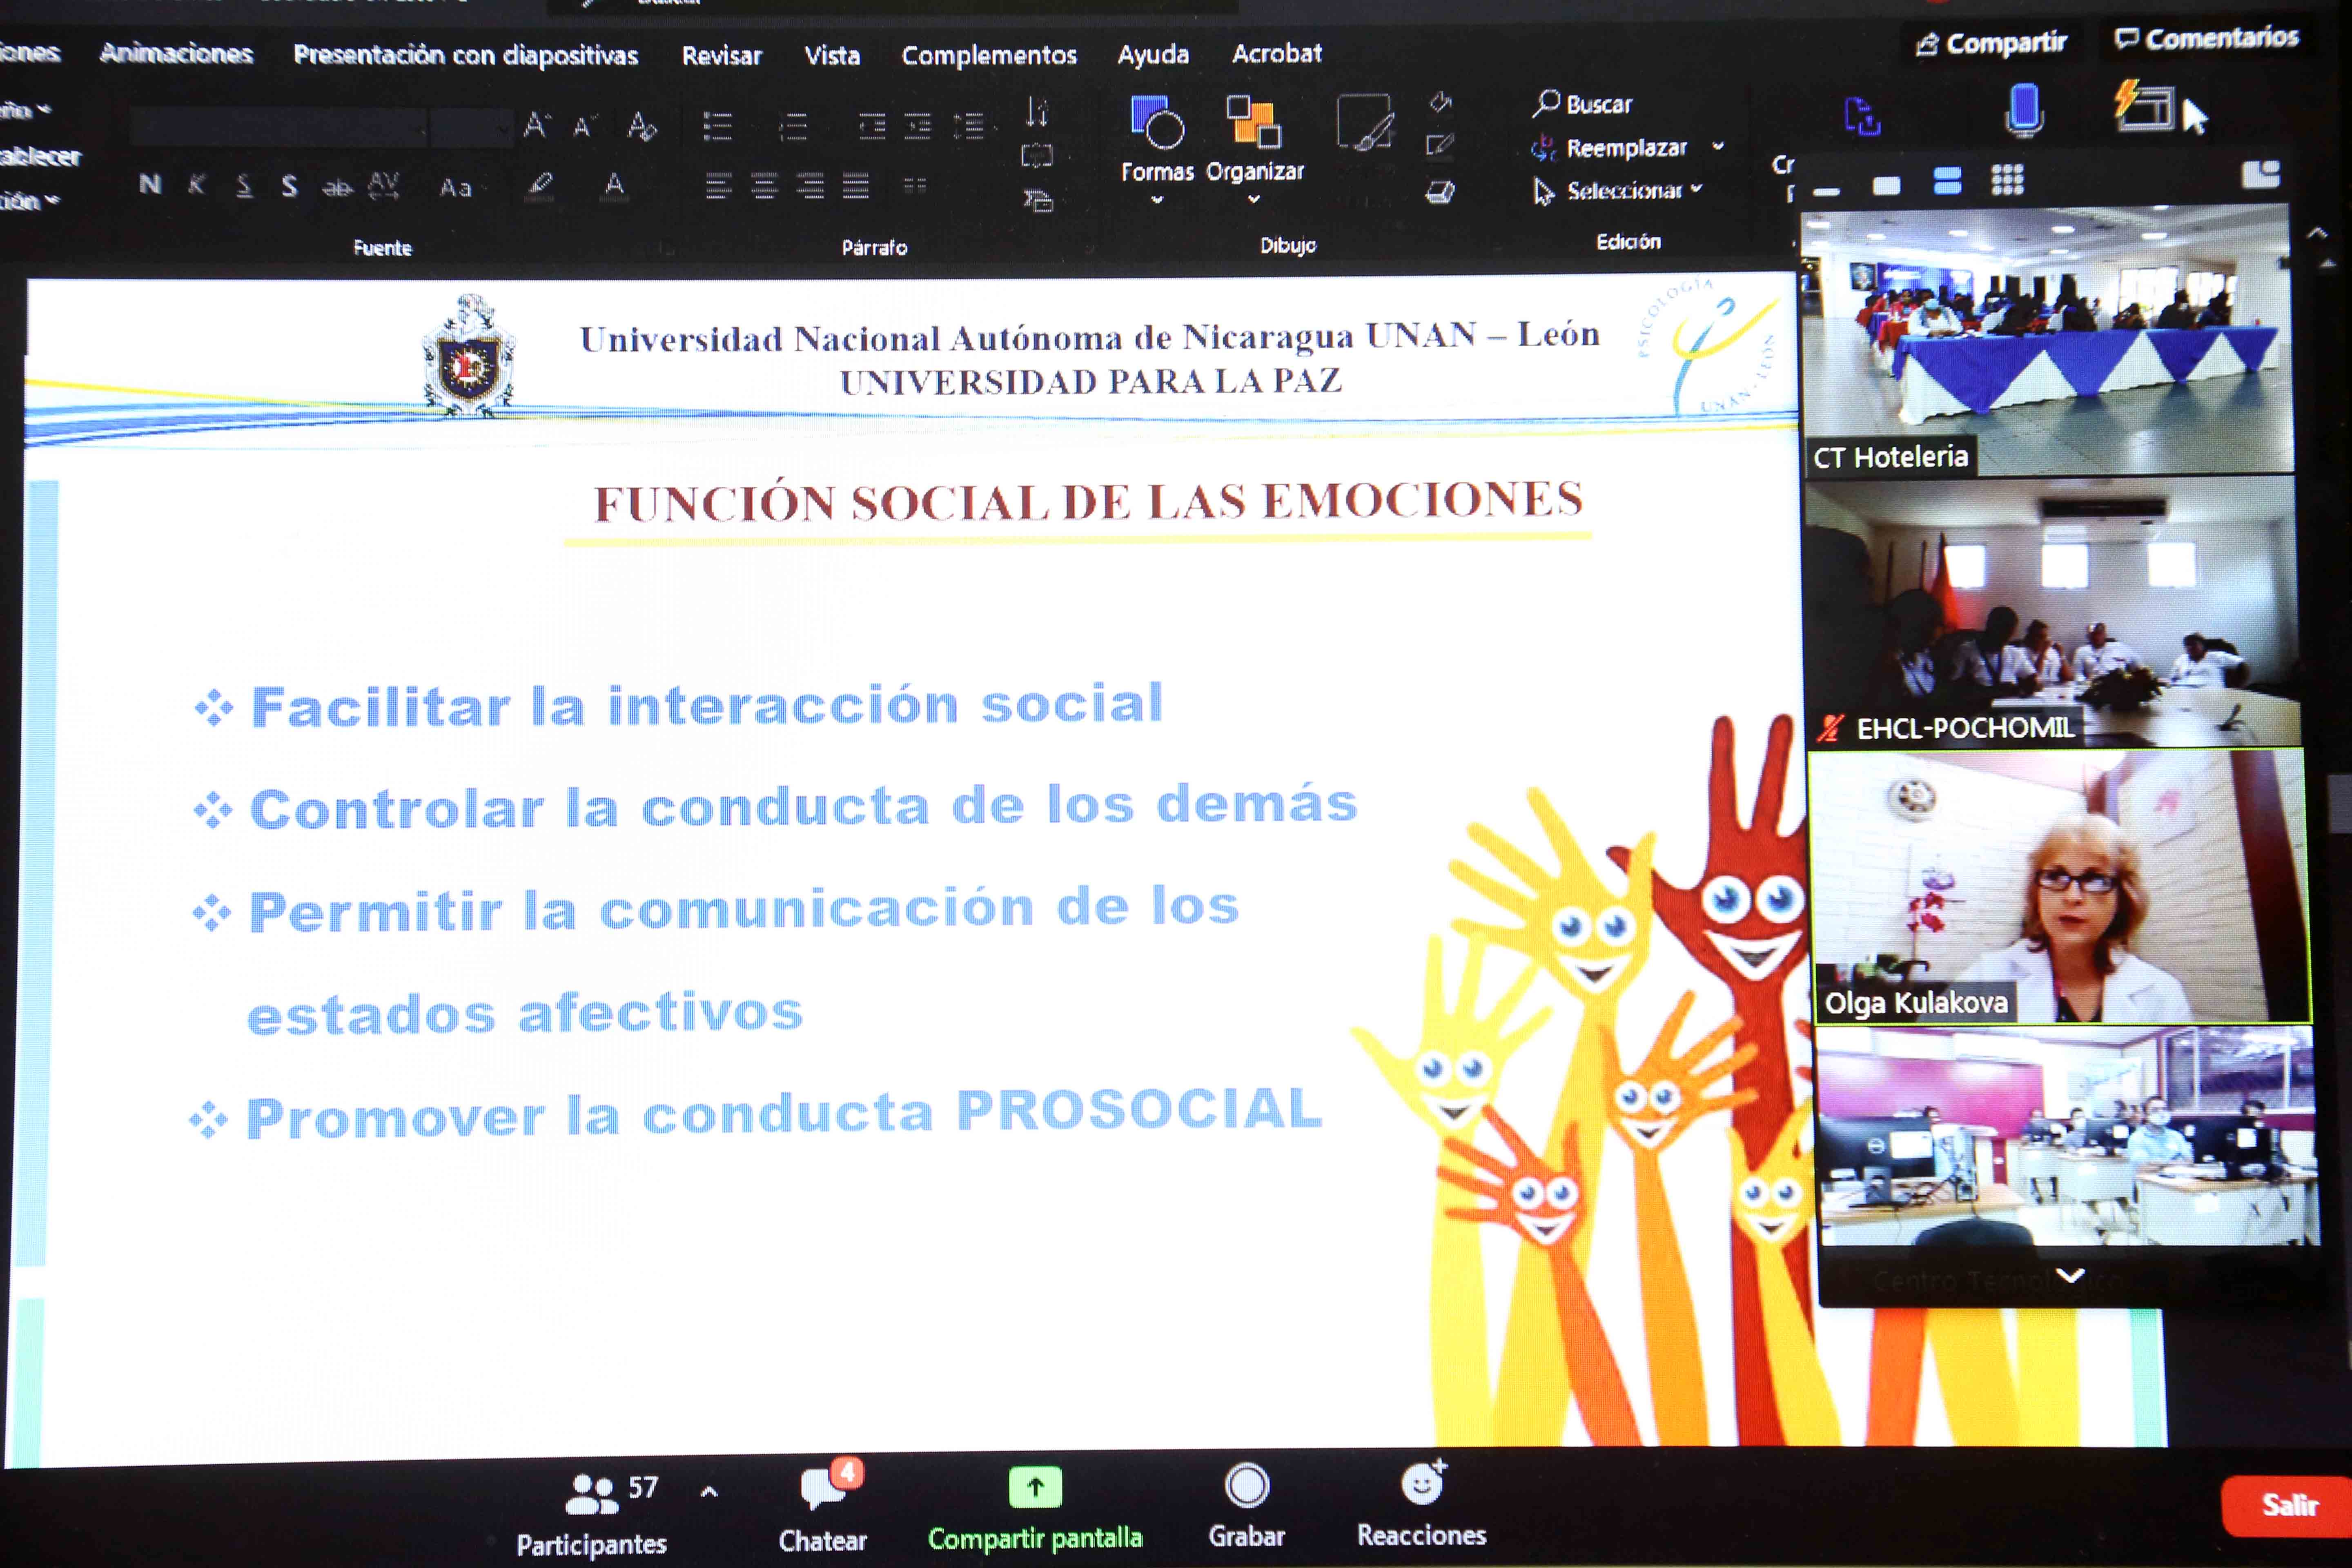Open shape effects icon
Screen dimensions: 2352x1568
click(1440, 191)
